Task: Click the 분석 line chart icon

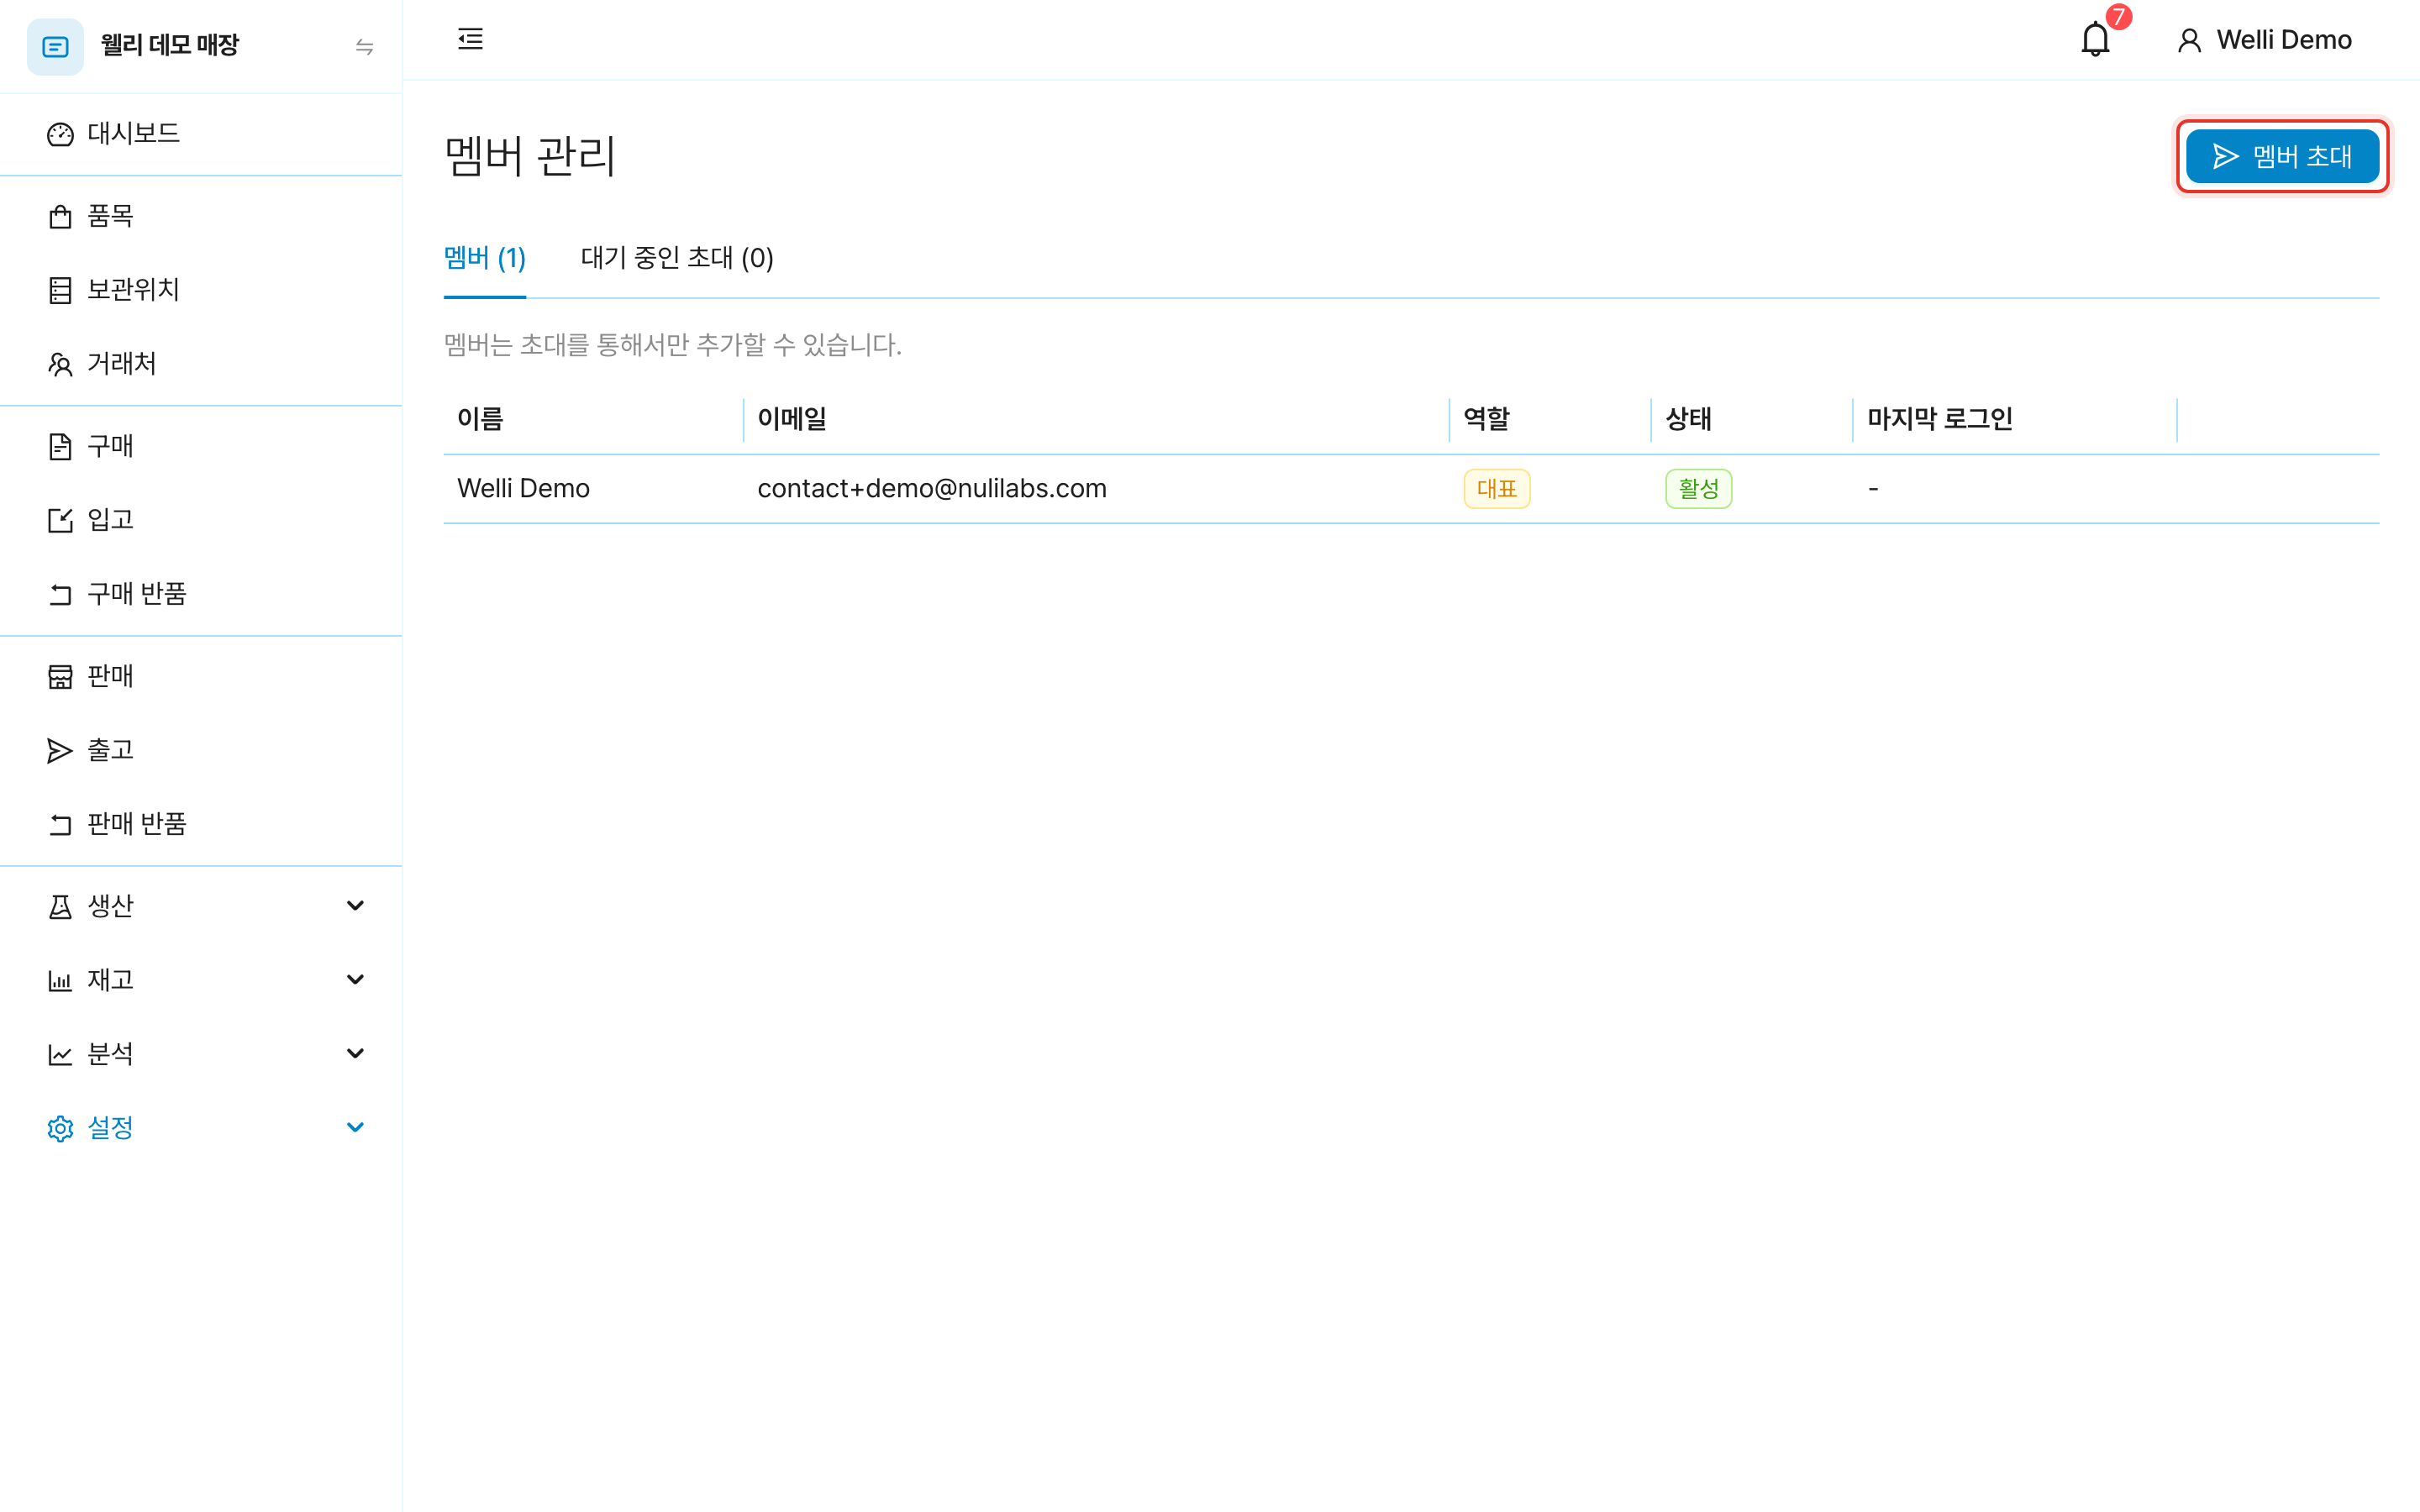Action: (x=60, y=1054)
